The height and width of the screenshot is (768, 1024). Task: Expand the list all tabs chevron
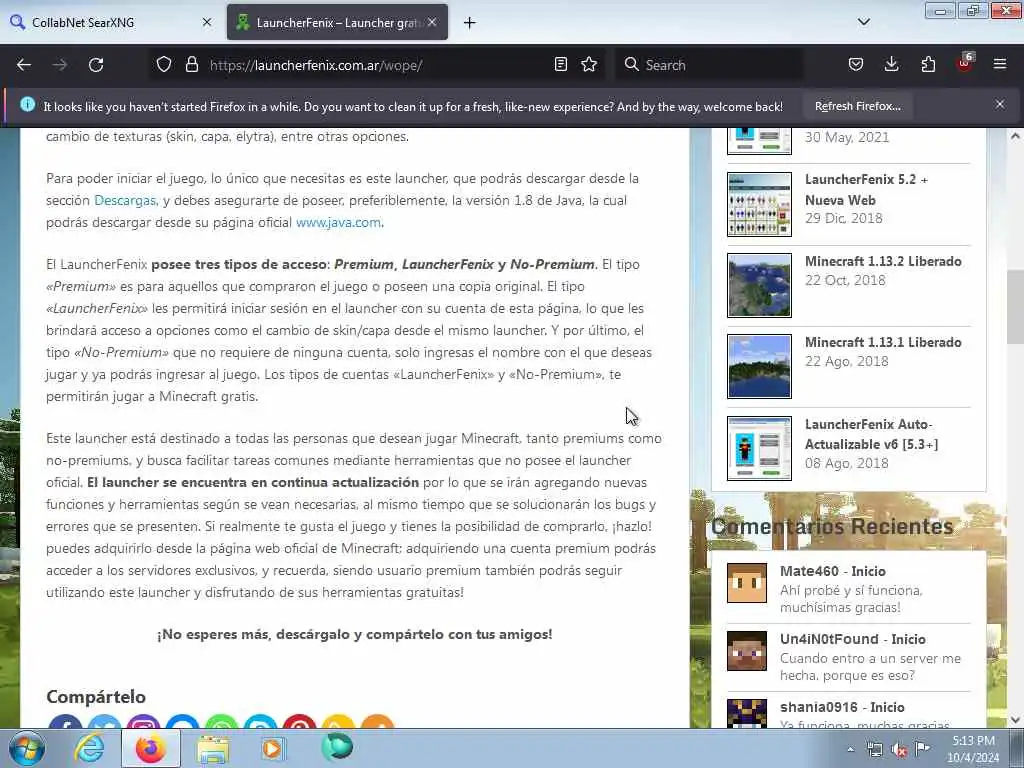864,22
